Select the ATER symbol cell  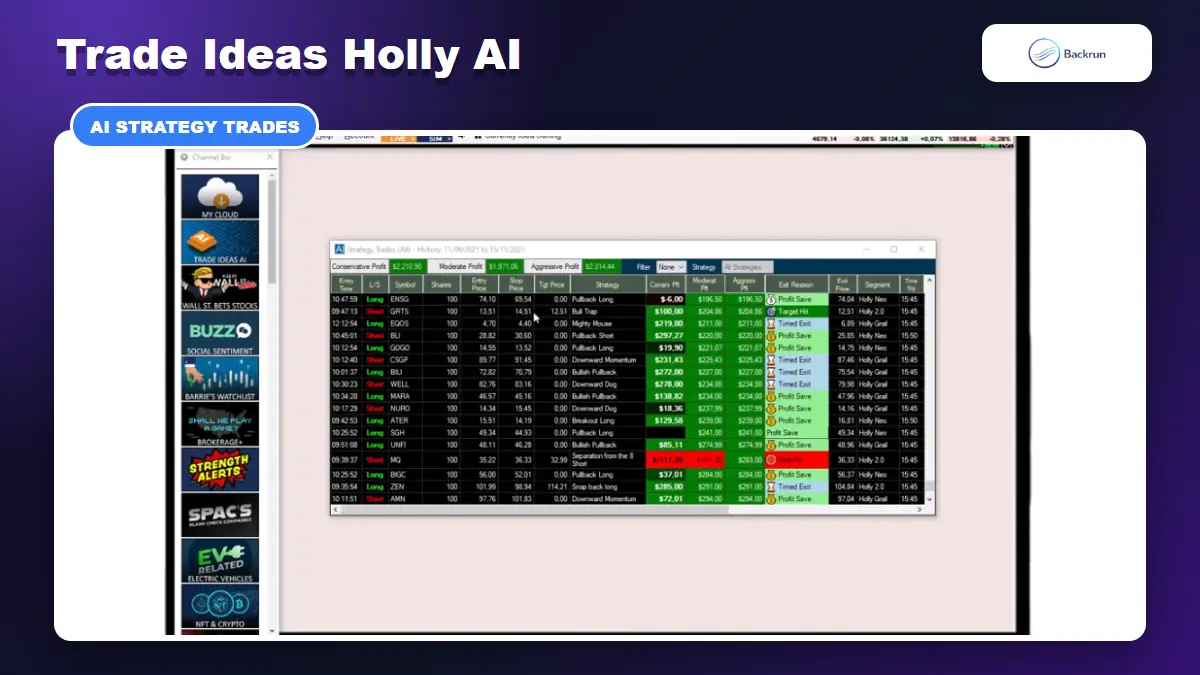click(404, 420)
